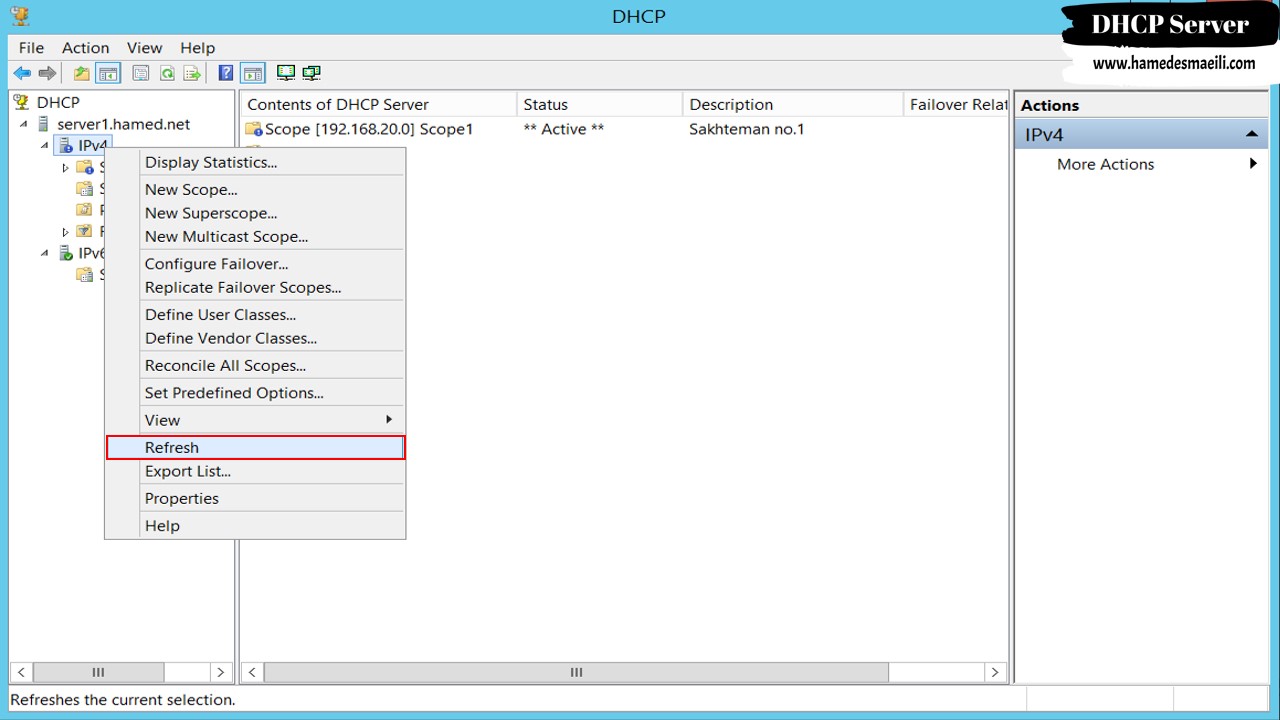
Task: Collapse the server1.hamed.net tree node
Action: pyautogui.click(x=24, y=124)
